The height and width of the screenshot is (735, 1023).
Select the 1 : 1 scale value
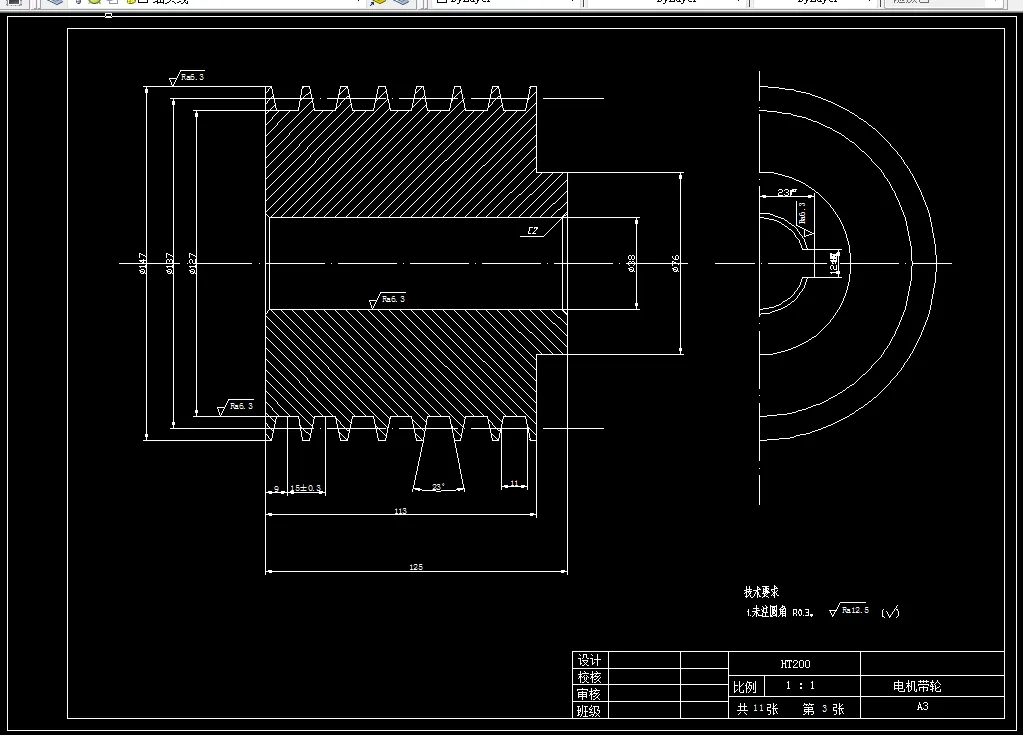(800, 685)
